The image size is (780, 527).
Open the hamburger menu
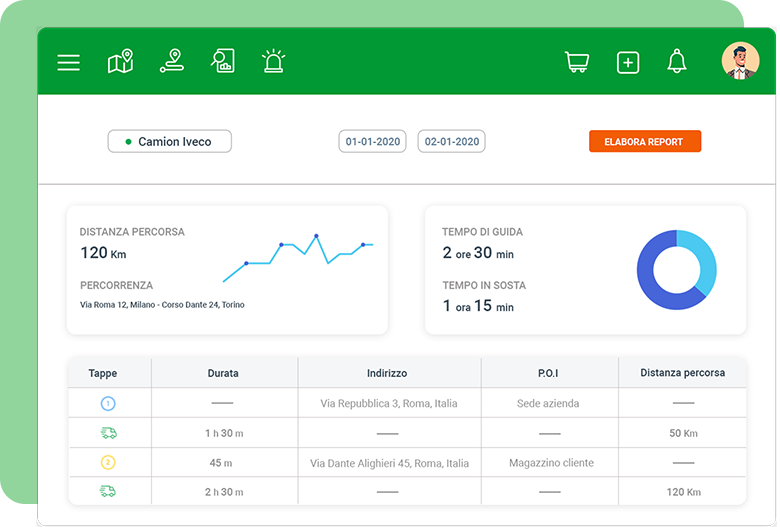click(68, 62)
